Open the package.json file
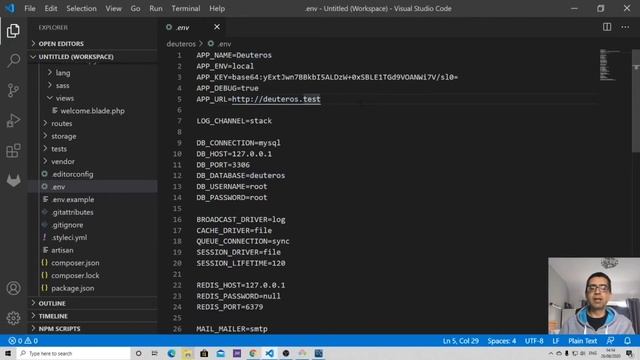This screenshot has height=360, width=640. pos(93,288)
